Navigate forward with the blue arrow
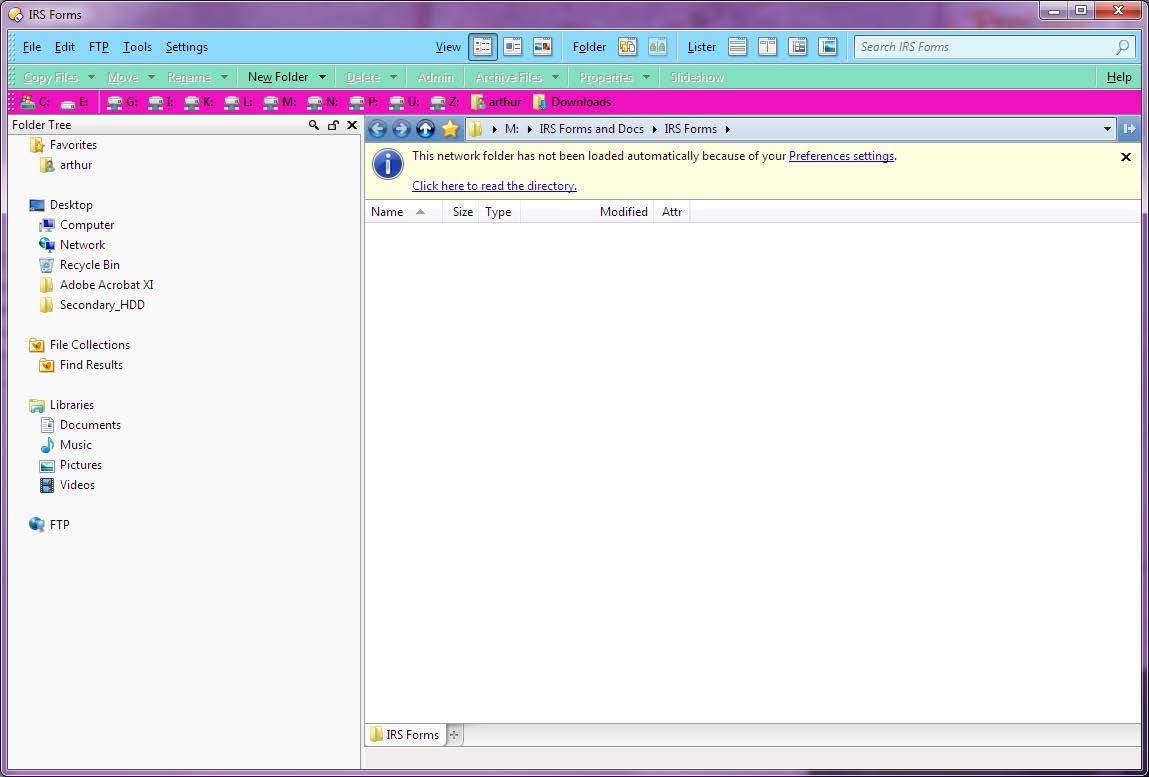The image size is (1149, 777). (401, 129)
